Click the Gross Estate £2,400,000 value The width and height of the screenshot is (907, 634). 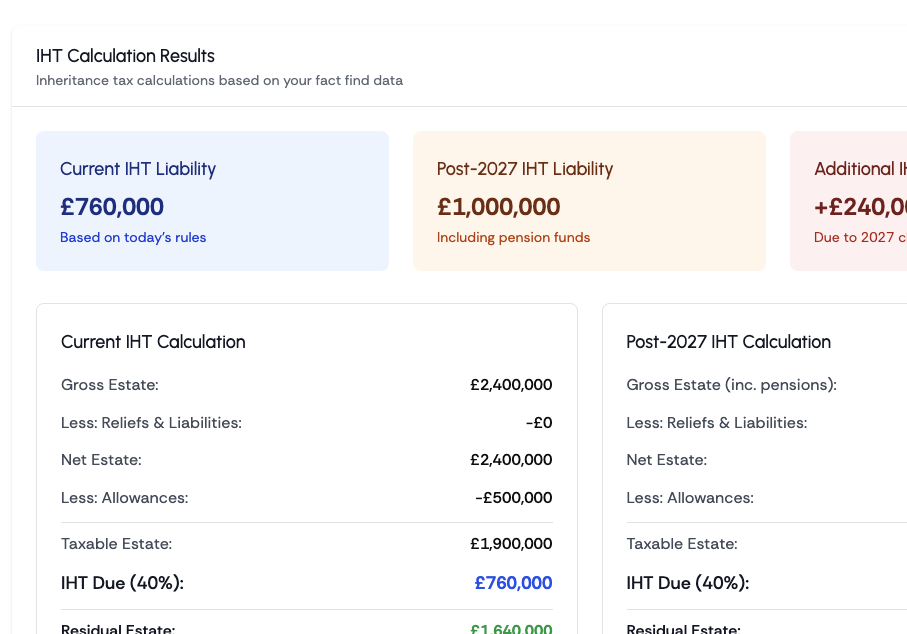(x=511, y=385)
